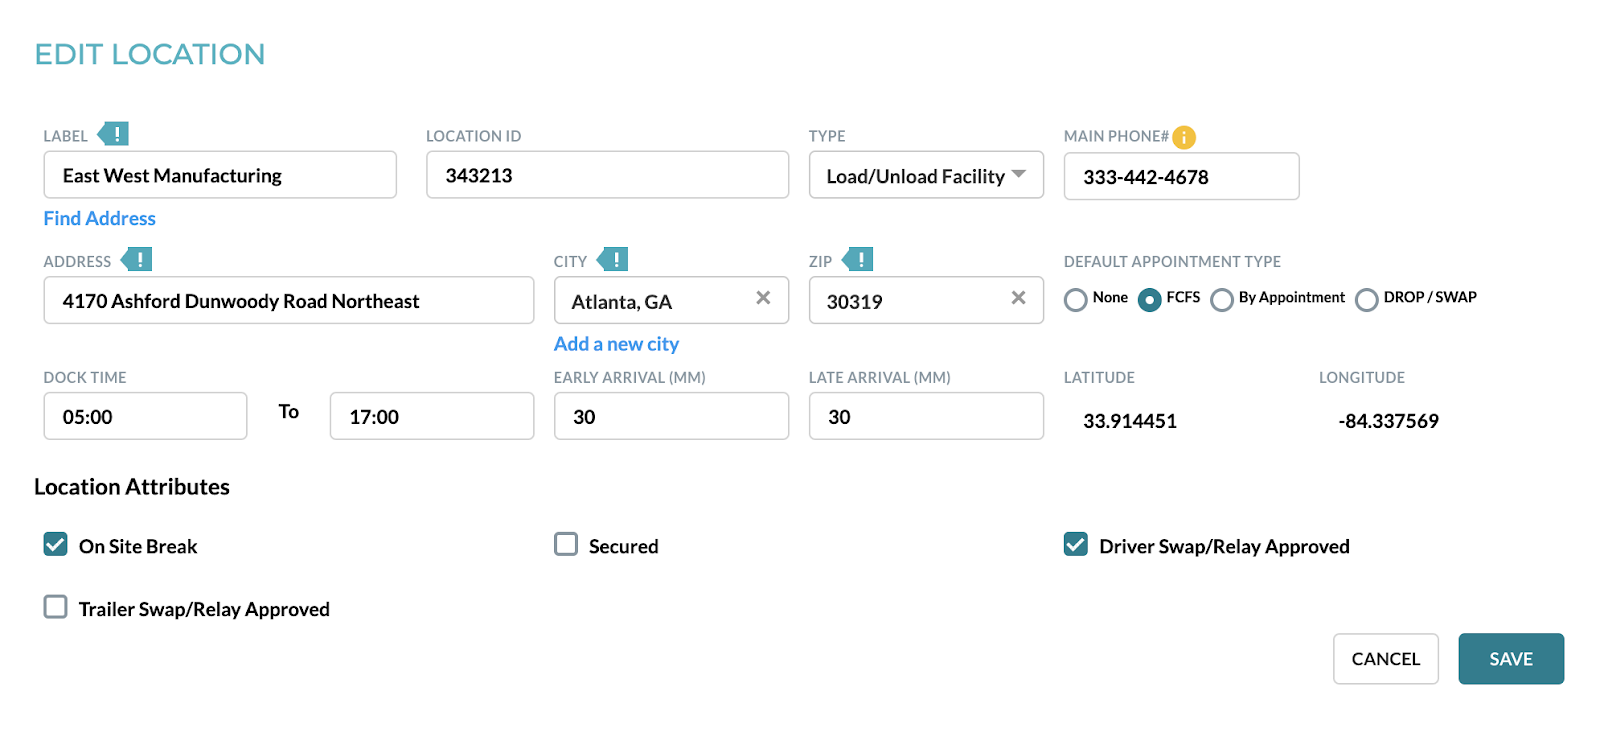
Task: Click the longitude value -84.337569
Action: tap(1388, 421)
